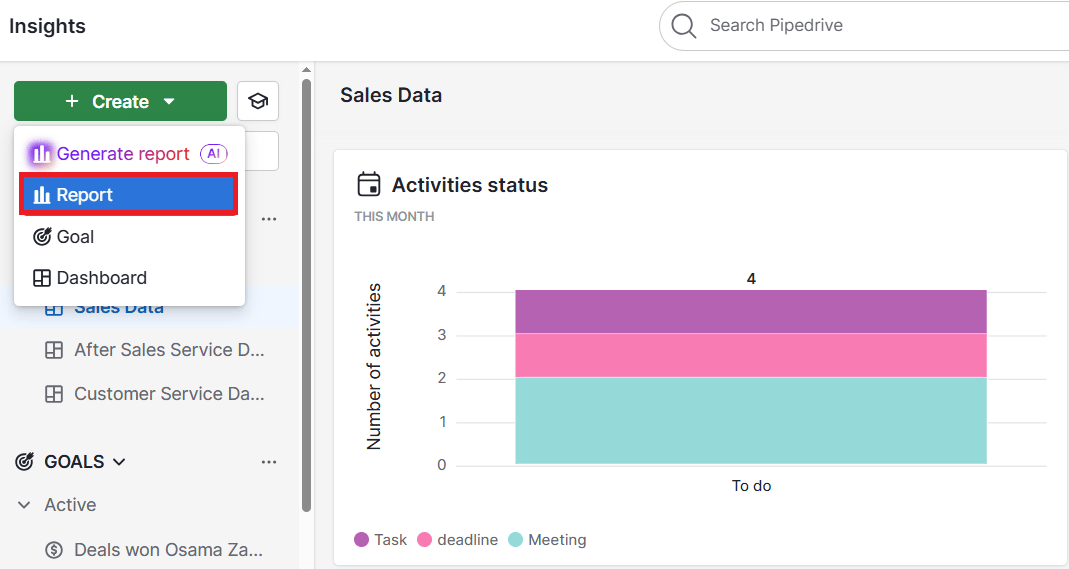The width and height of the screenshot is (1069, 569).
Task: Click the teal Meeting bar segment
Action: [x=751, y=420]
